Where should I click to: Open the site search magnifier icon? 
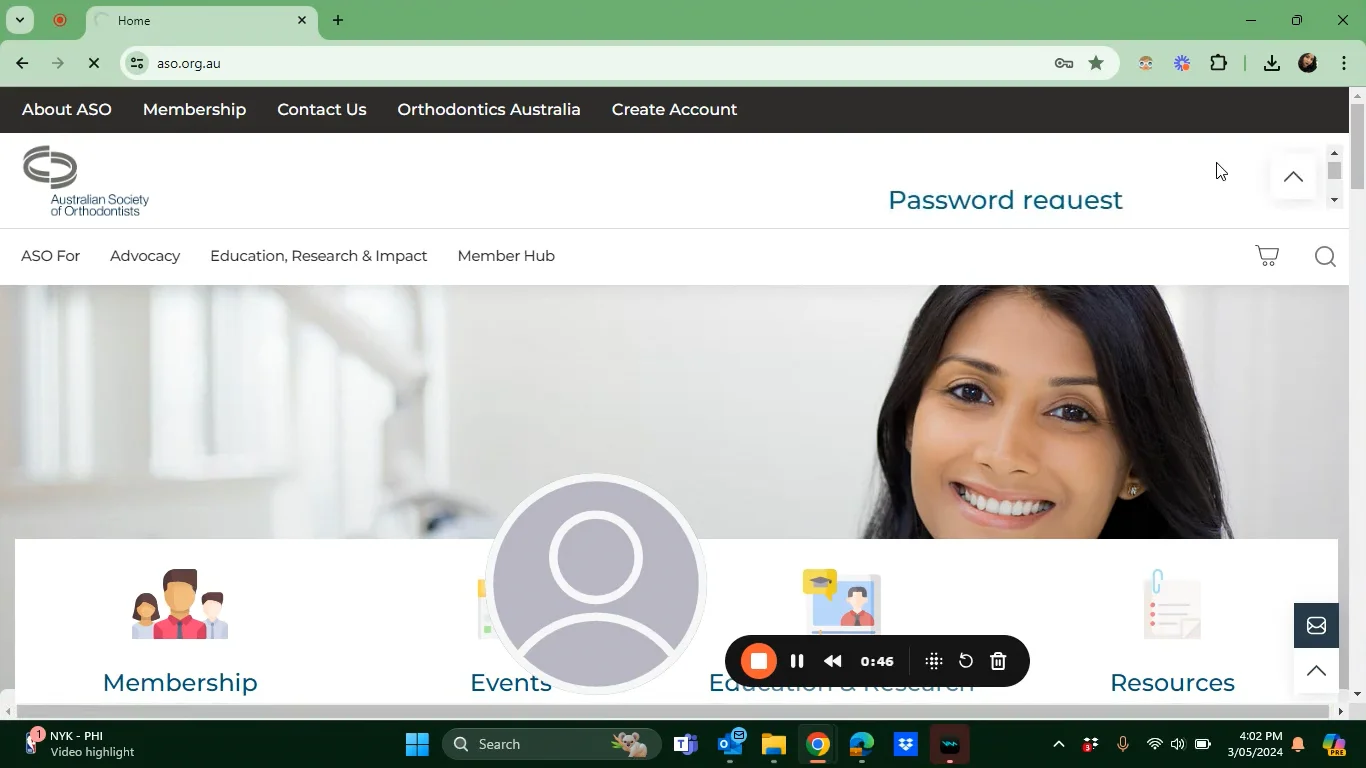pos(1325,257)
